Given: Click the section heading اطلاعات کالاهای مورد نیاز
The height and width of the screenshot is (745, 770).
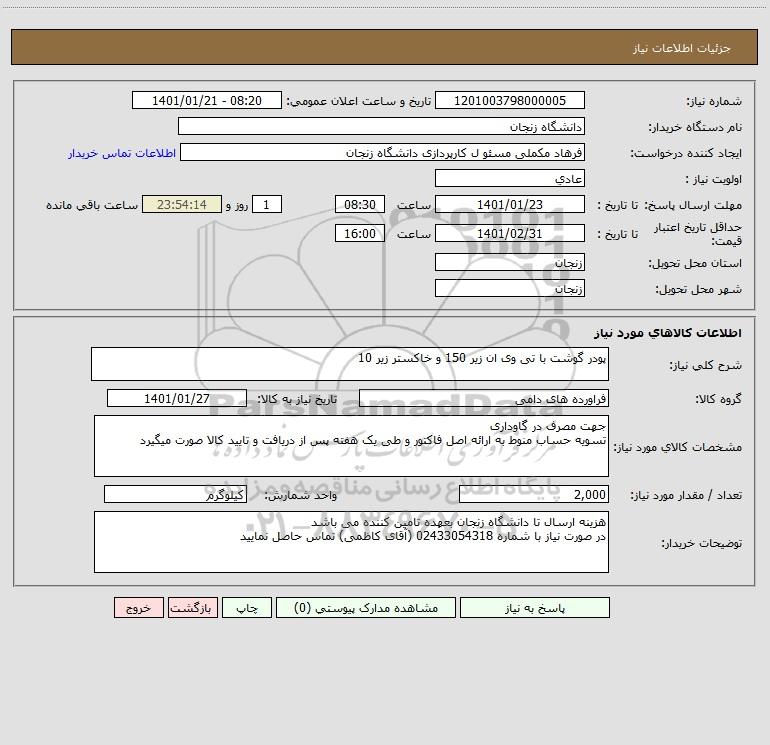Looking at the screenshot, I should point(667,333).
